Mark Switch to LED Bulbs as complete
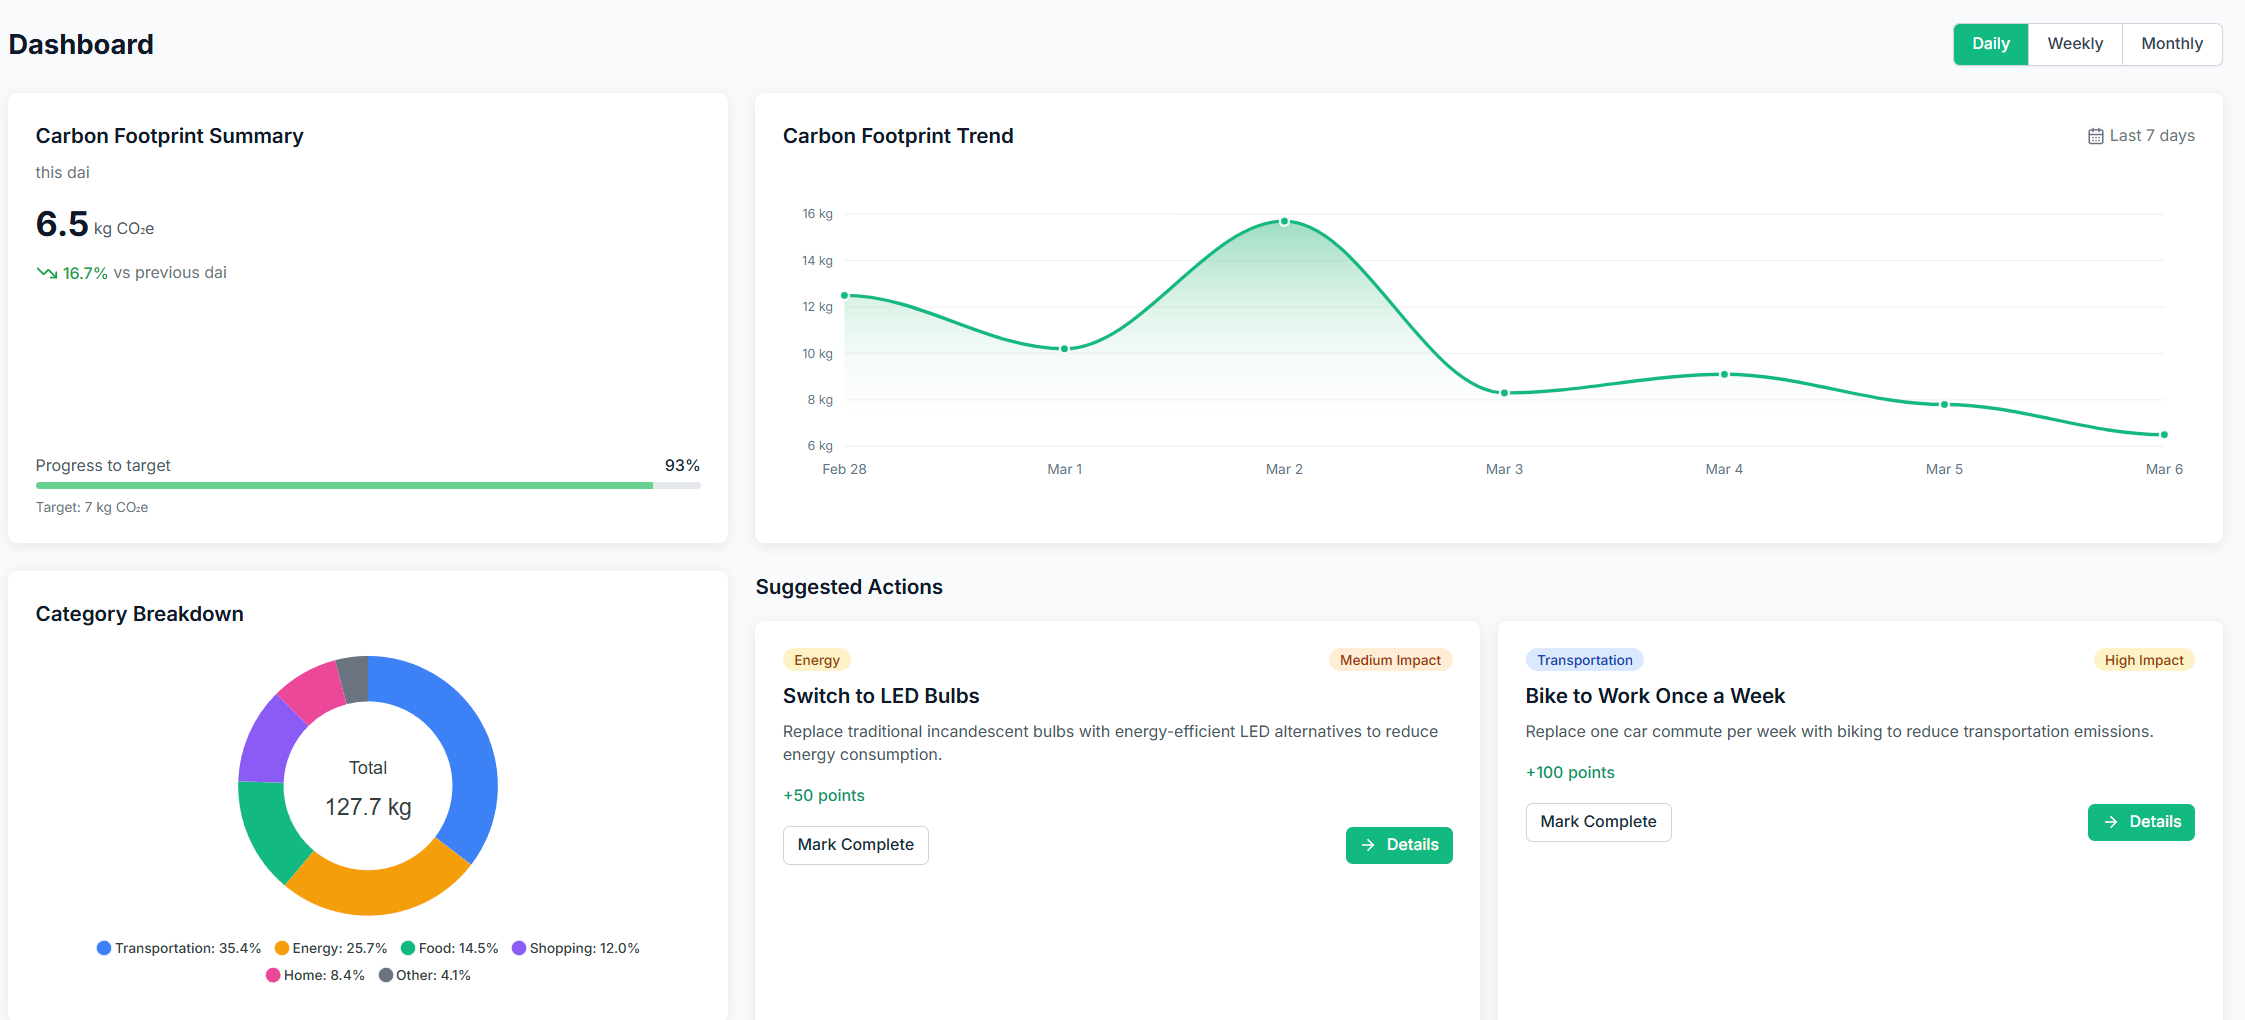 click(855, 845)
